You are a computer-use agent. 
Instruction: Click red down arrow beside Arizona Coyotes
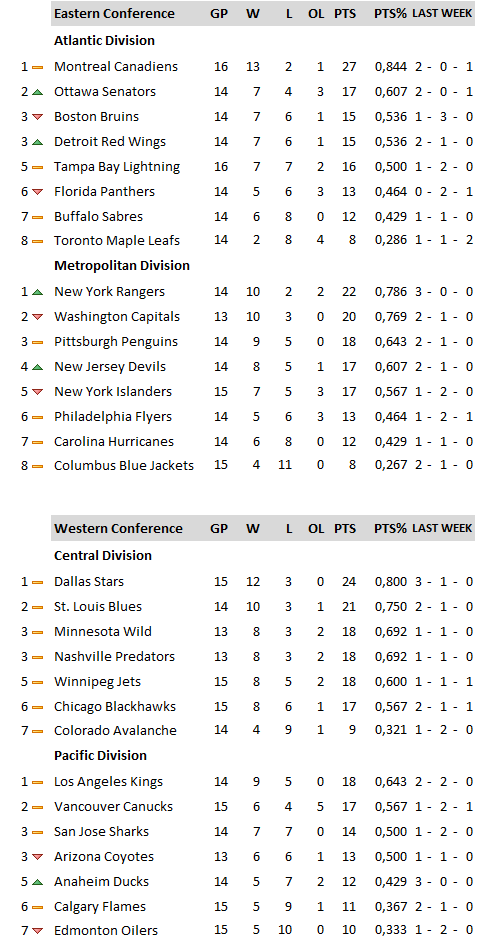click(x=37, y=857)
